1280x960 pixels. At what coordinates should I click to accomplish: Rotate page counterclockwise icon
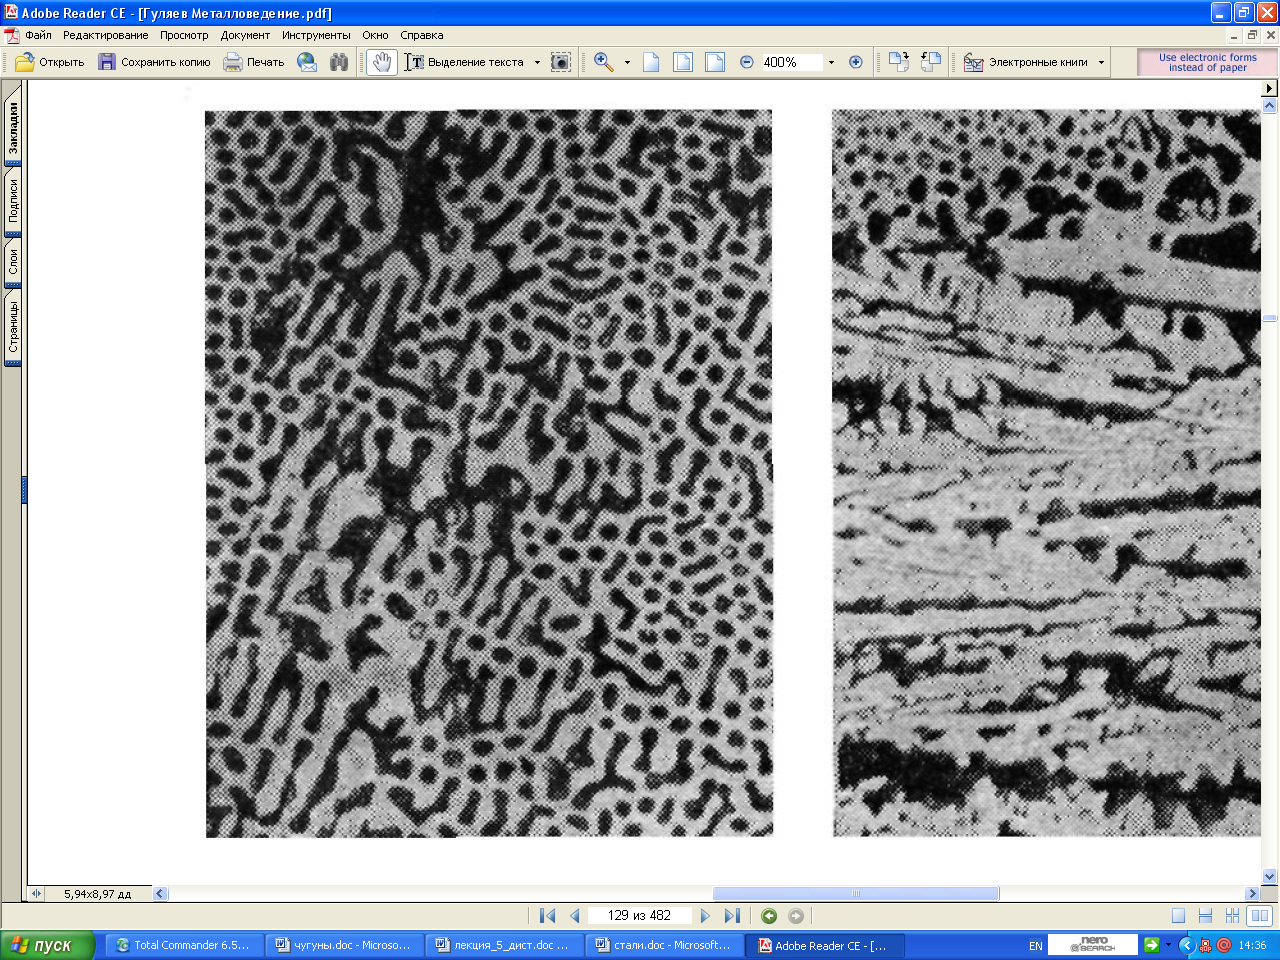click(931, 62)
